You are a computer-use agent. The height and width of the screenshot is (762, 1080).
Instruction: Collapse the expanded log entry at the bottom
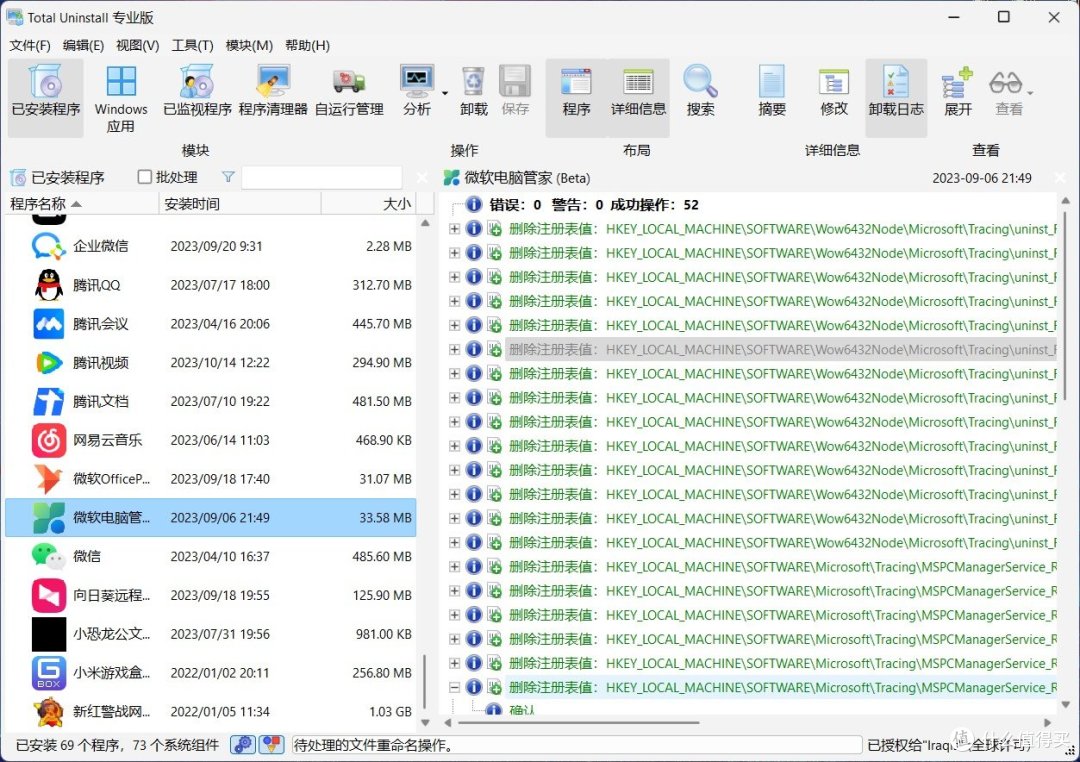[x=455, y=687]
